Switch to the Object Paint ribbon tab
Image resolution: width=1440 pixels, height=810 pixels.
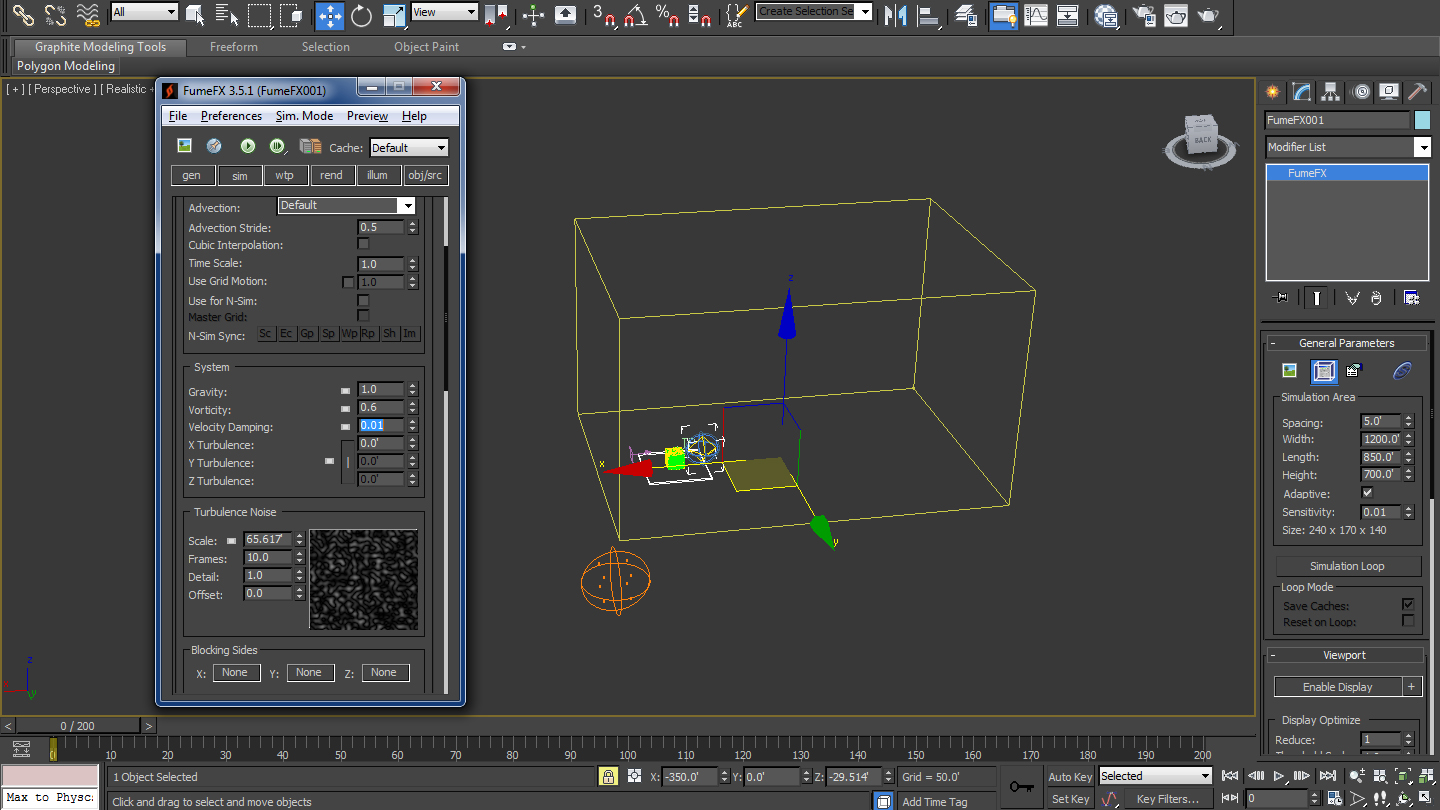427,47
